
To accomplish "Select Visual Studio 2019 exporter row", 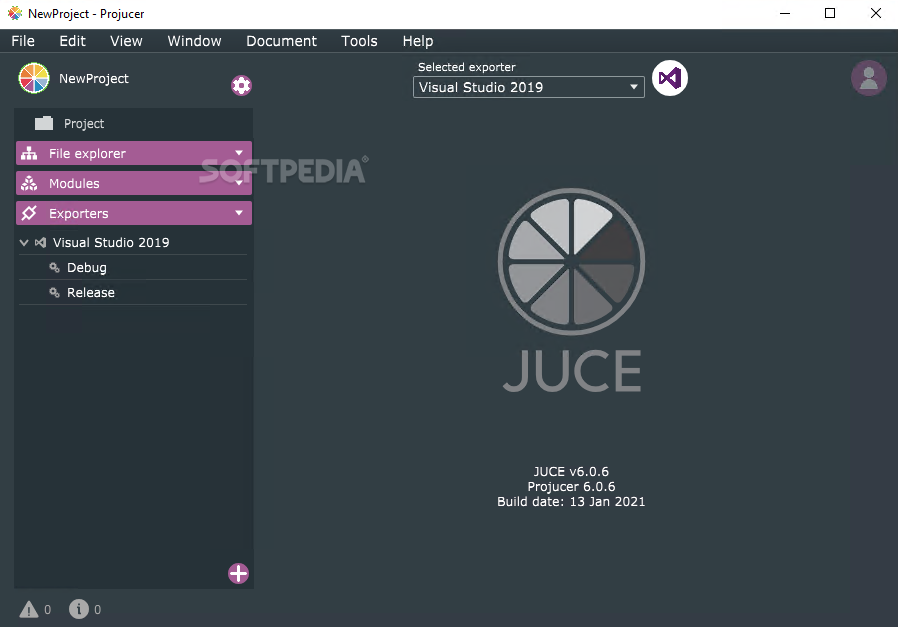I will pos(133,243).
